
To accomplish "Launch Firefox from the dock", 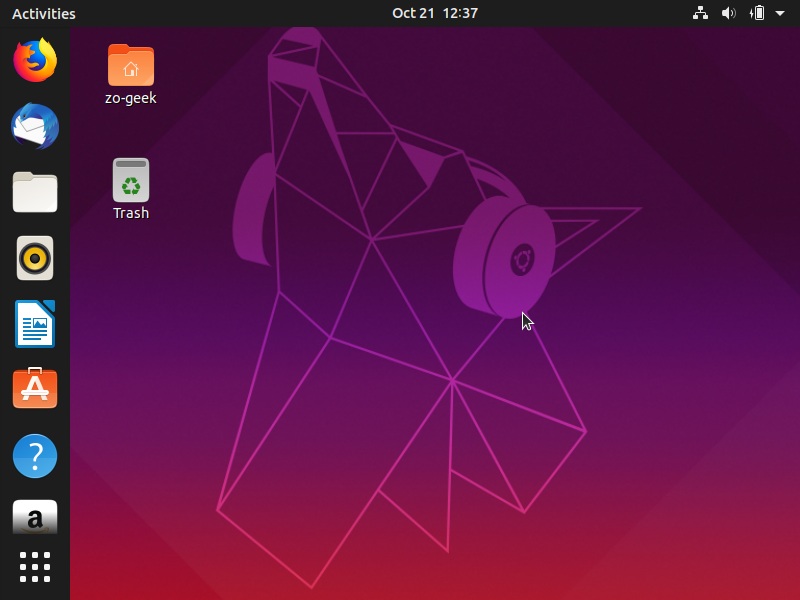I will coord(35,60).
